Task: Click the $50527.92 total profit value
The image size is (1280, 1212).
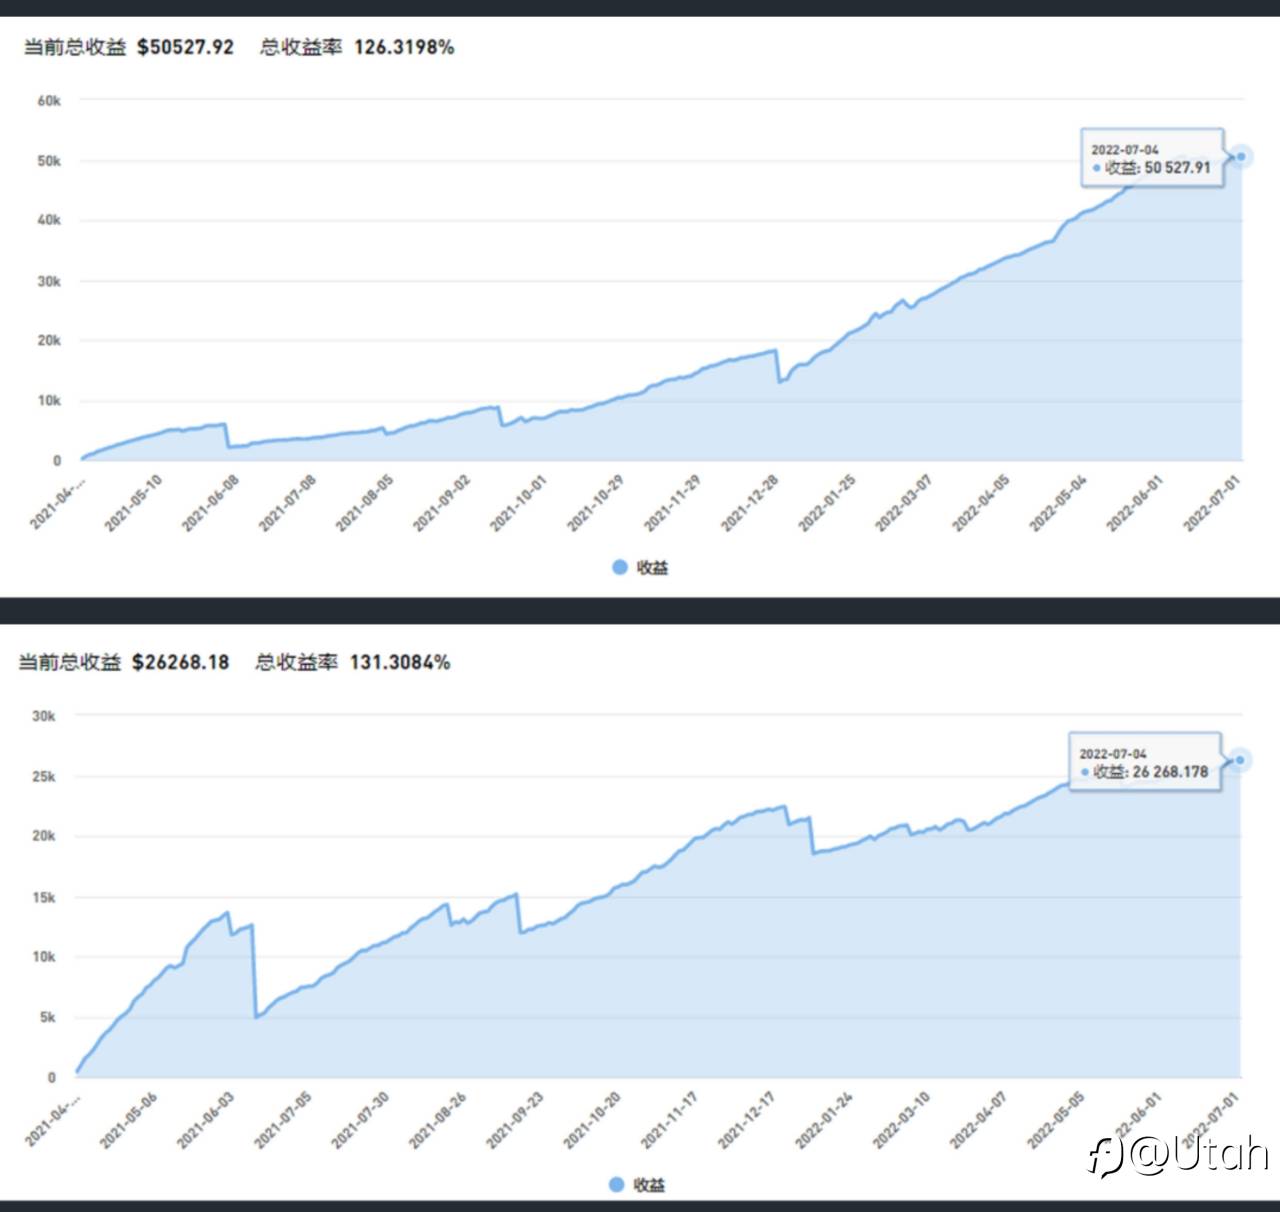Action: coord(185,47)
